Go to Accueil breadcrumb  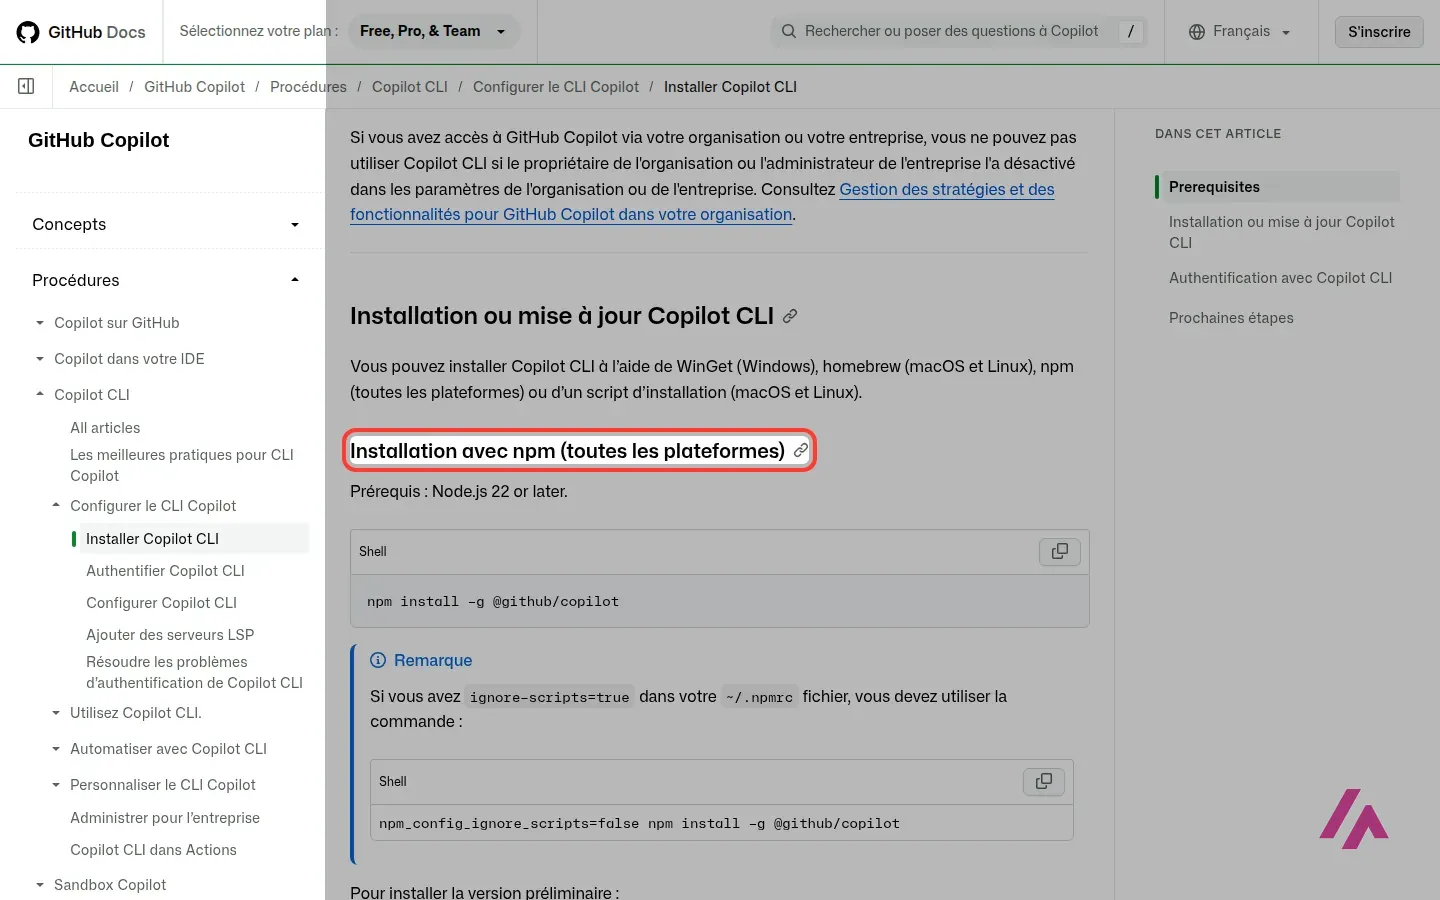(x=94, y=87)
